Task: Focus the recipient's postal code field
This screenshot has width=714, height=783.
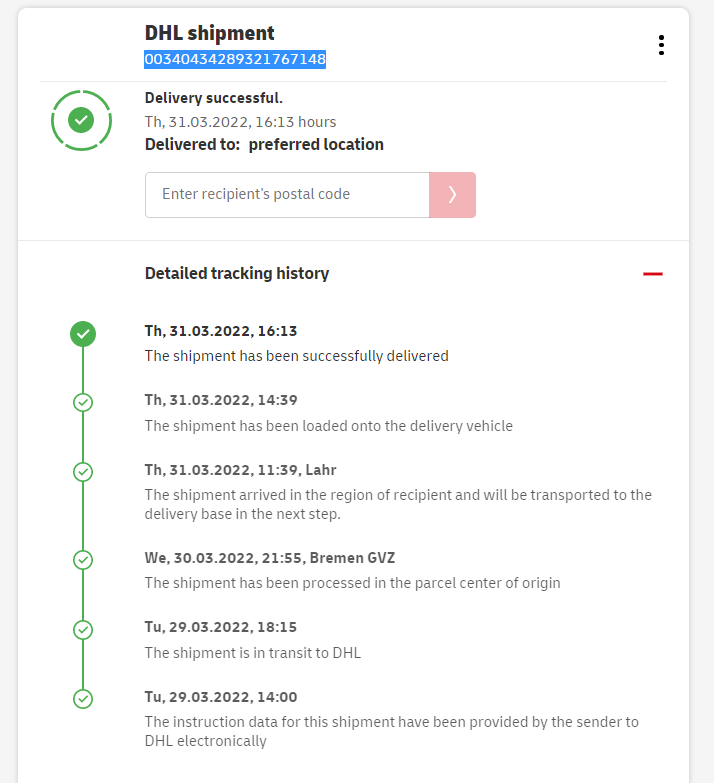Action: tap(287, 194)
